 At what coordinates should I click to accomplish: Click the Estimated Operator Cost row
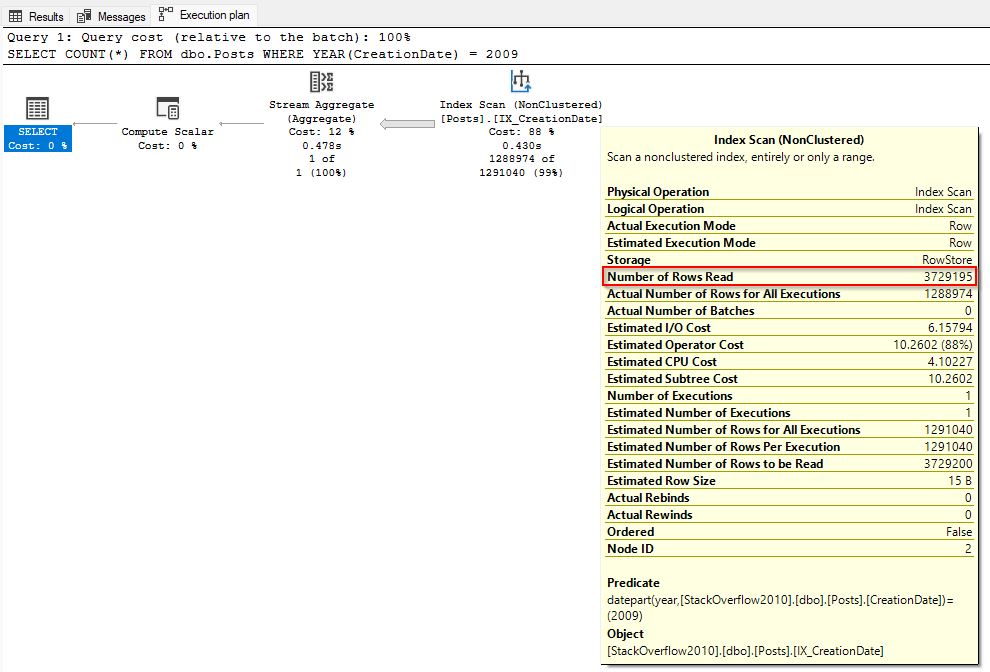point(789,345)
